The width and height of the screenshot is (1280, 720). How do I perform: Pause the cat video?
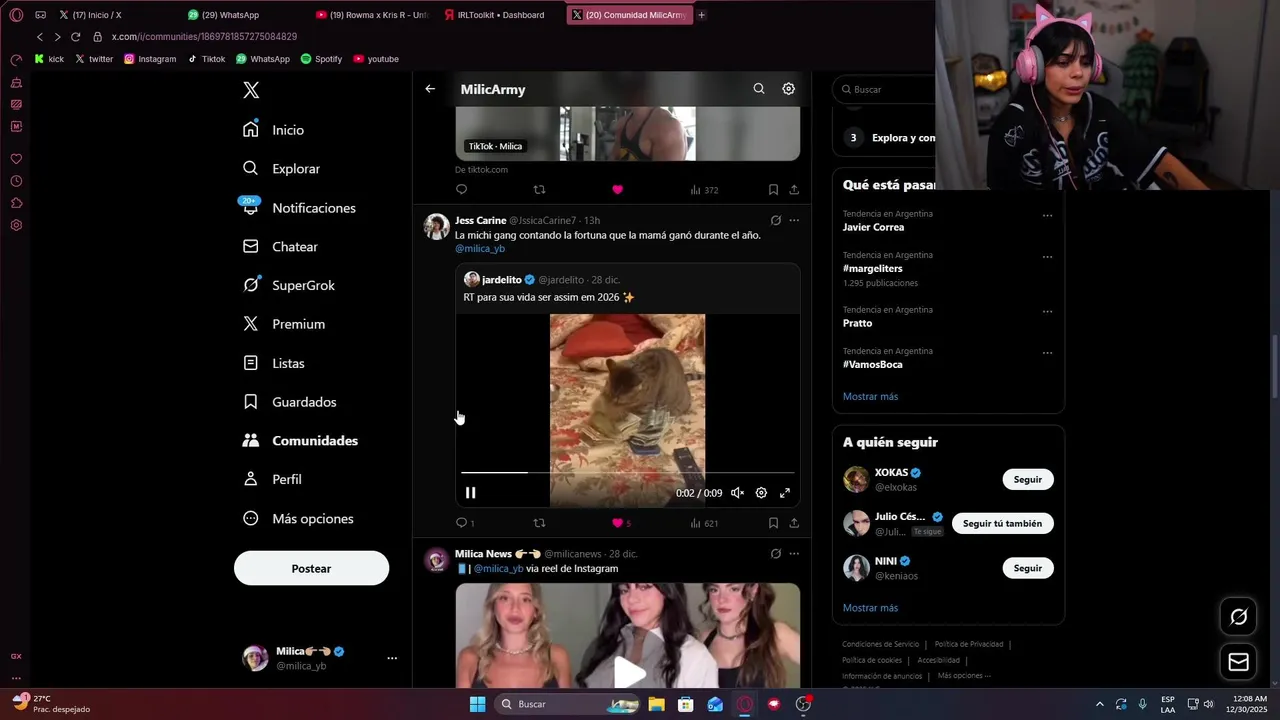coord(470,493)
